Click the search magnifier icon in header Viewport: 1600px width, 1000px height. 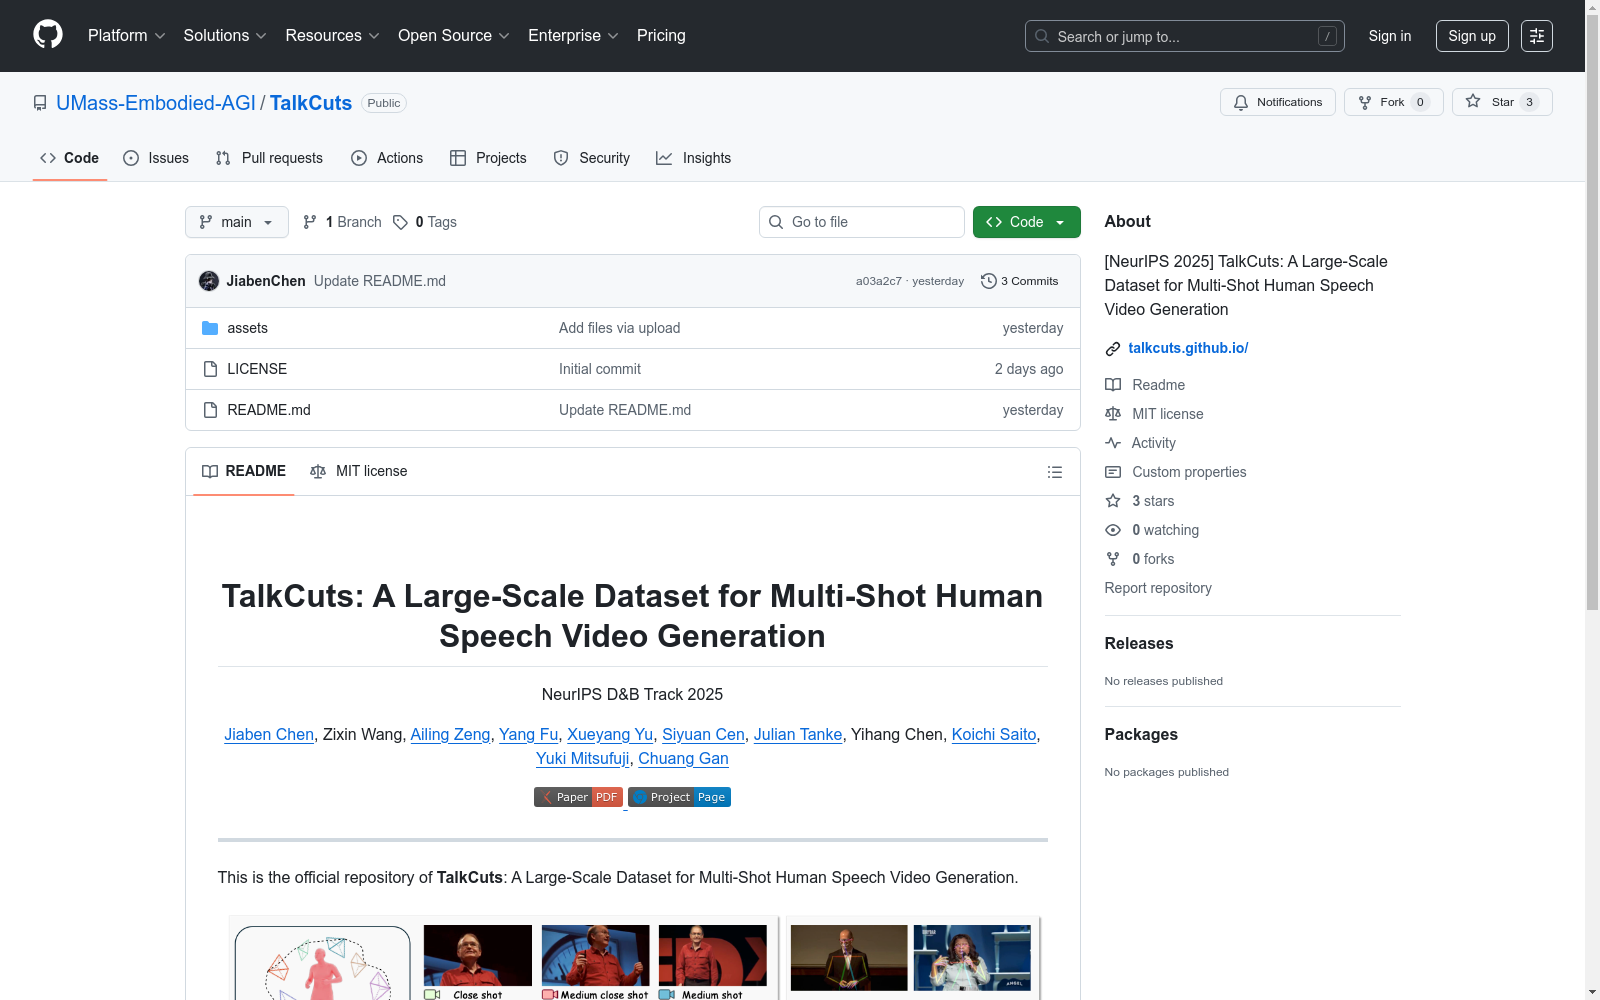click(x=1042, y=36)
